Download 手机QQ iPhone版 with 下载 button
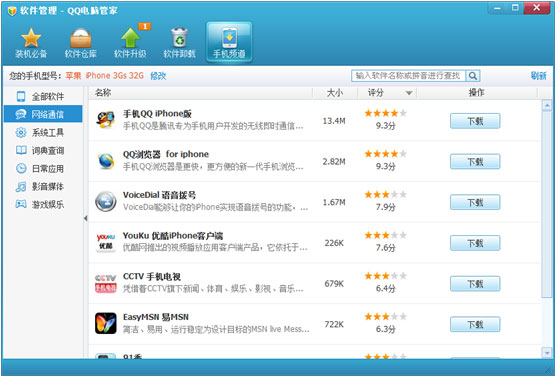The image size is (558, 378). [x=475, y=121]
